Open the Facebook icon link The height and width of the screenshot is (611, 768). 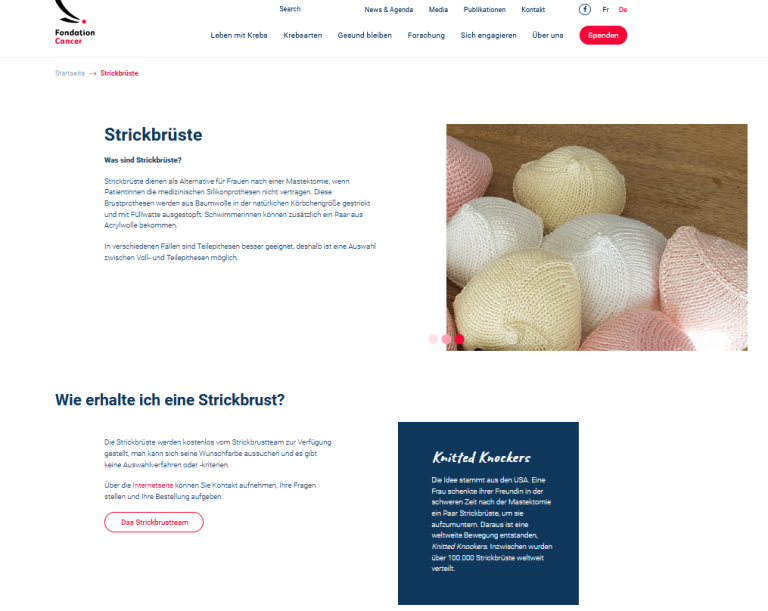coord(584,9)
